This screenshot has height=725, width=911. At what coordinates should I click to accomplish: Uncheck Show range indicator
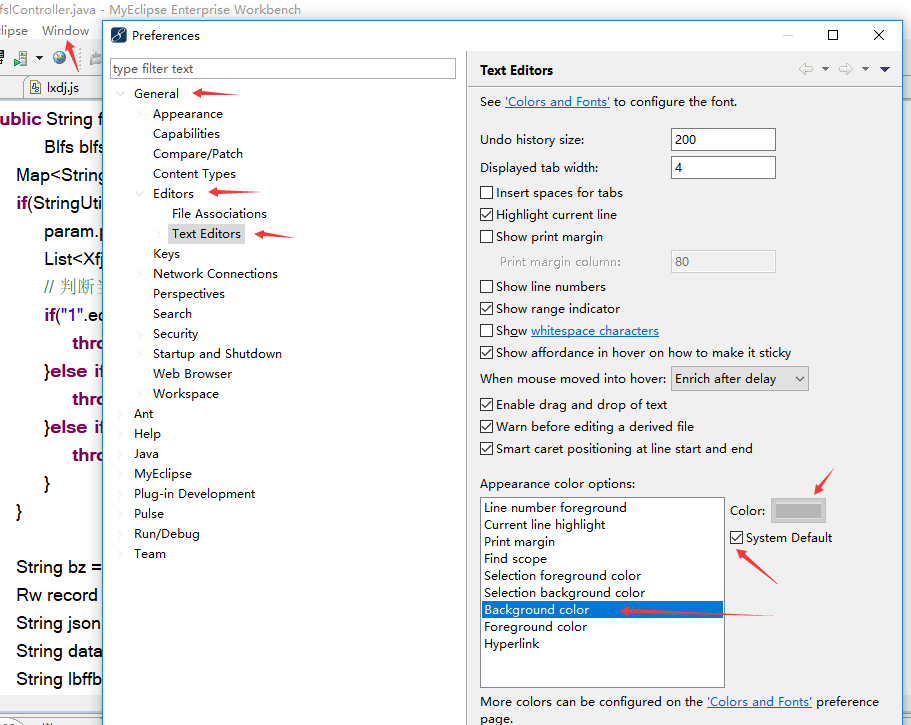tap(486, 308)
